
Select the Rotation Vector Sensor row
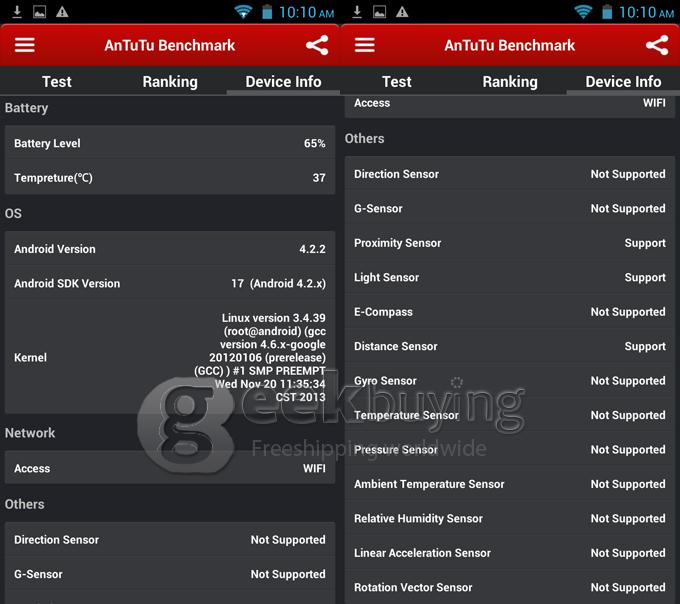pos(510,588)
